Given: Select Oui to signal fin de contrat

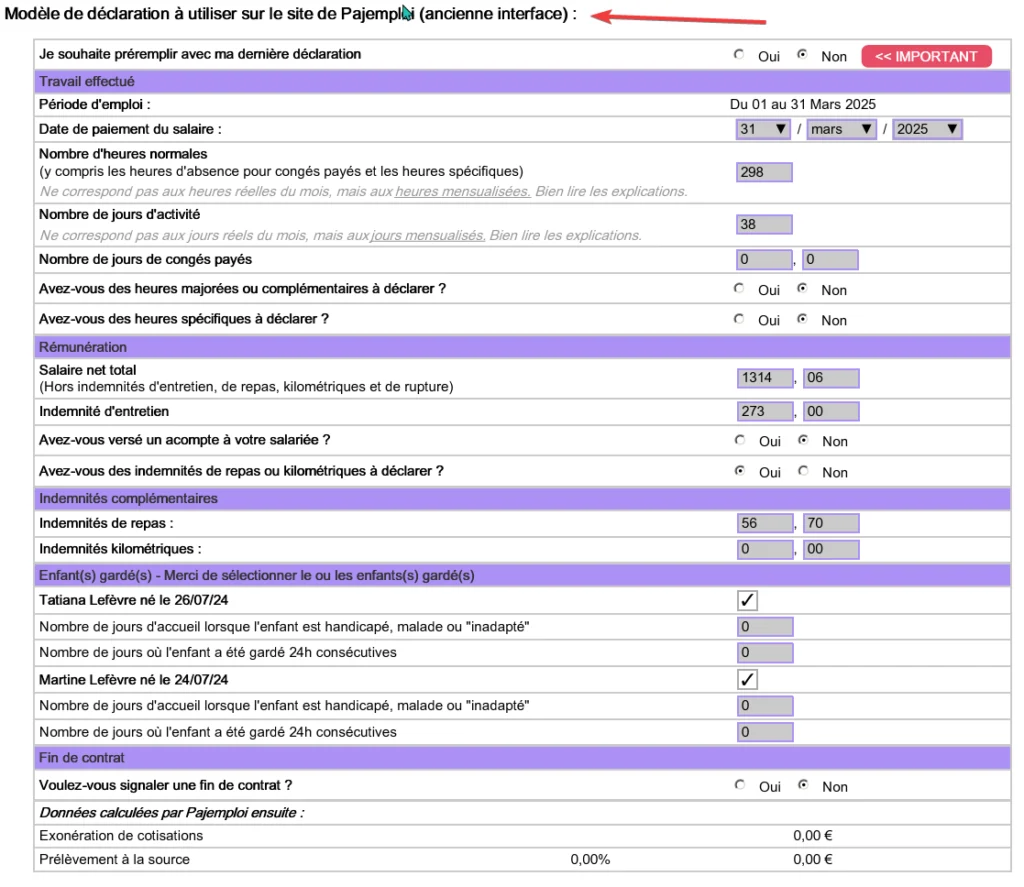Looking at the screenshot, I should 739,785.
